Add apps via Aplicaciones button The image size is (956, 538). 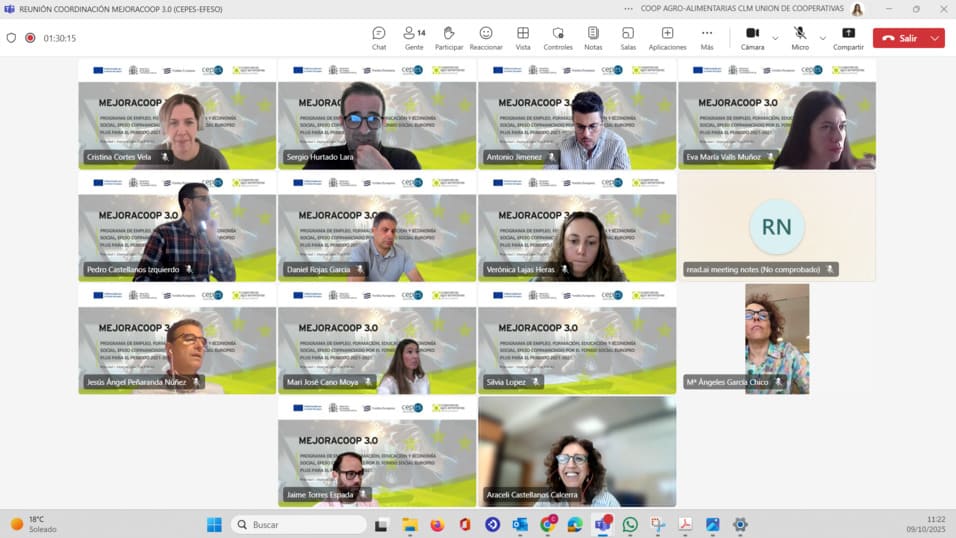click(x=667, y=37)
